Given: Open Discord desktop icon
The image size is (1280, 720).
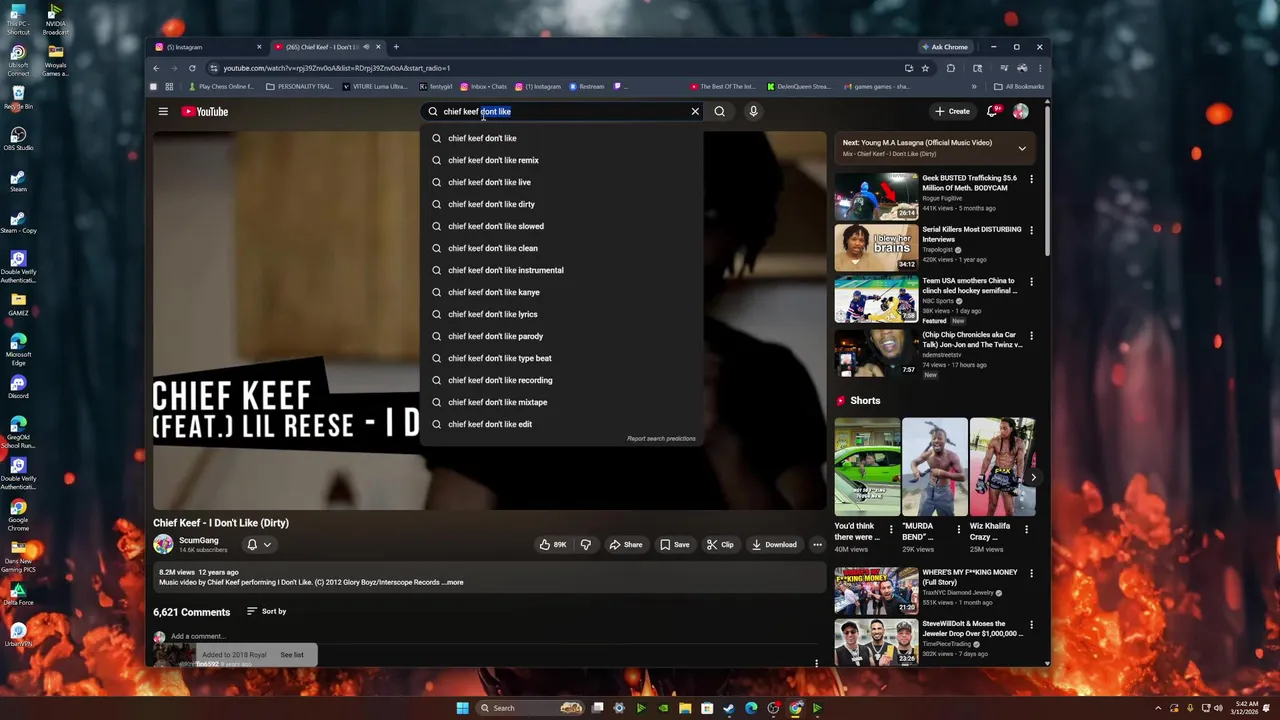Looking at the screenshot, I should click(x=18, y=386).
